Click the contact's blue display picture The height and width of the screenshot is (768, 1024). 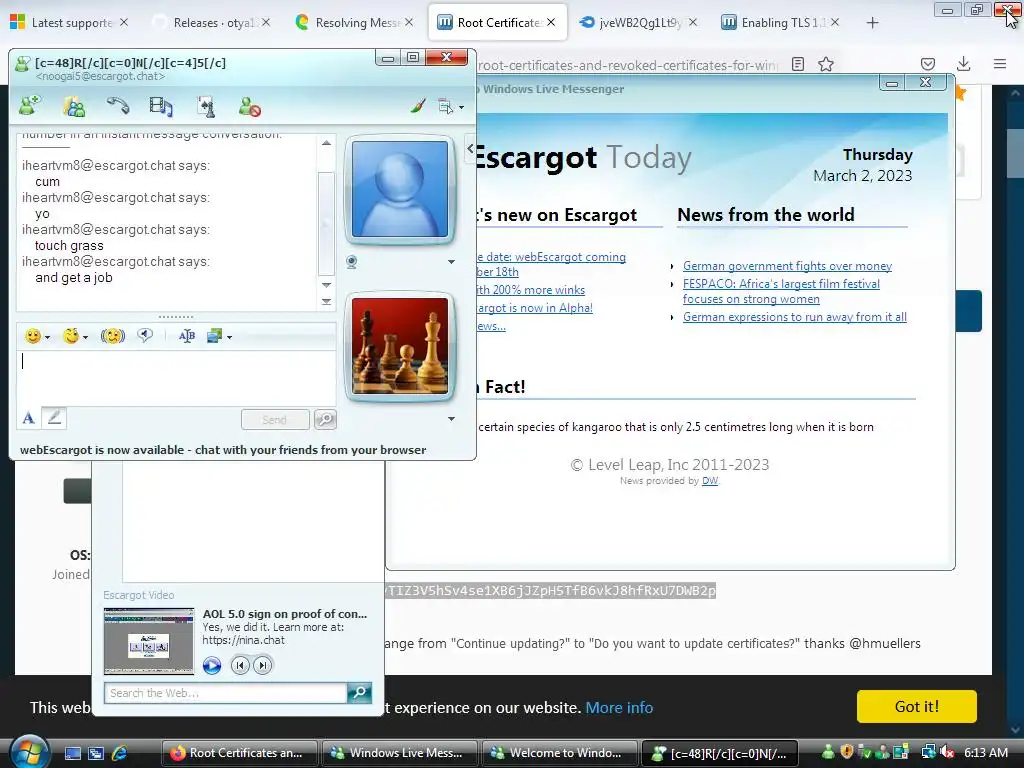point(400,189)
